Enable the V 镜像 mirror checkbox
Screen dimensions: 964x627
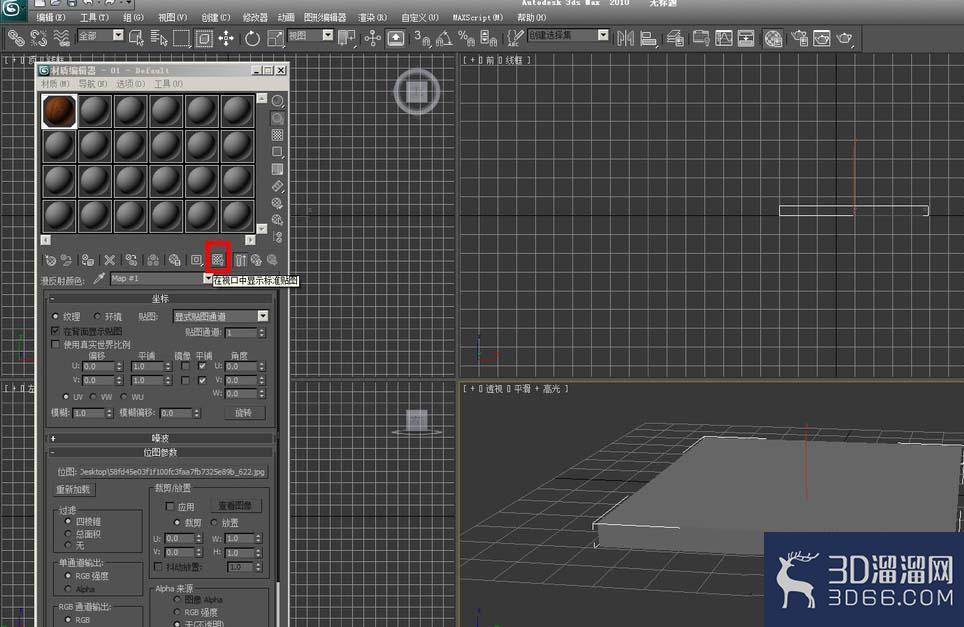click(185, 381)
